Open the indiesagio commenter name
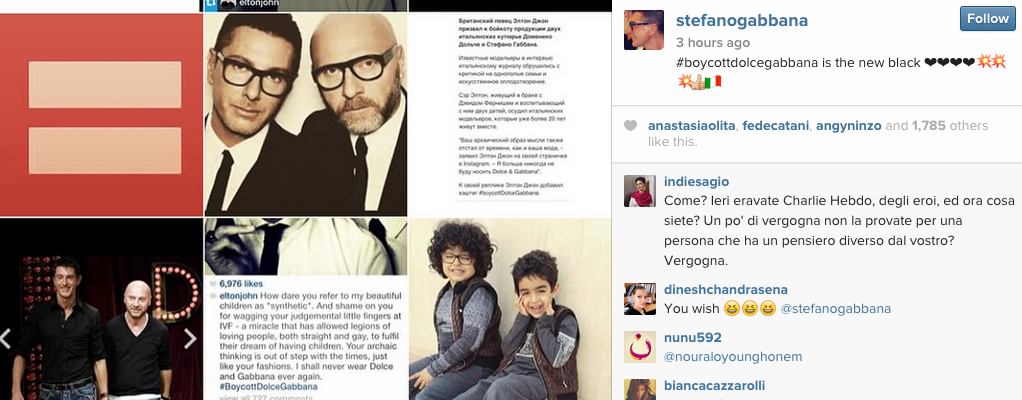This screenshot has height=400, width=1022. coord(696,182)
